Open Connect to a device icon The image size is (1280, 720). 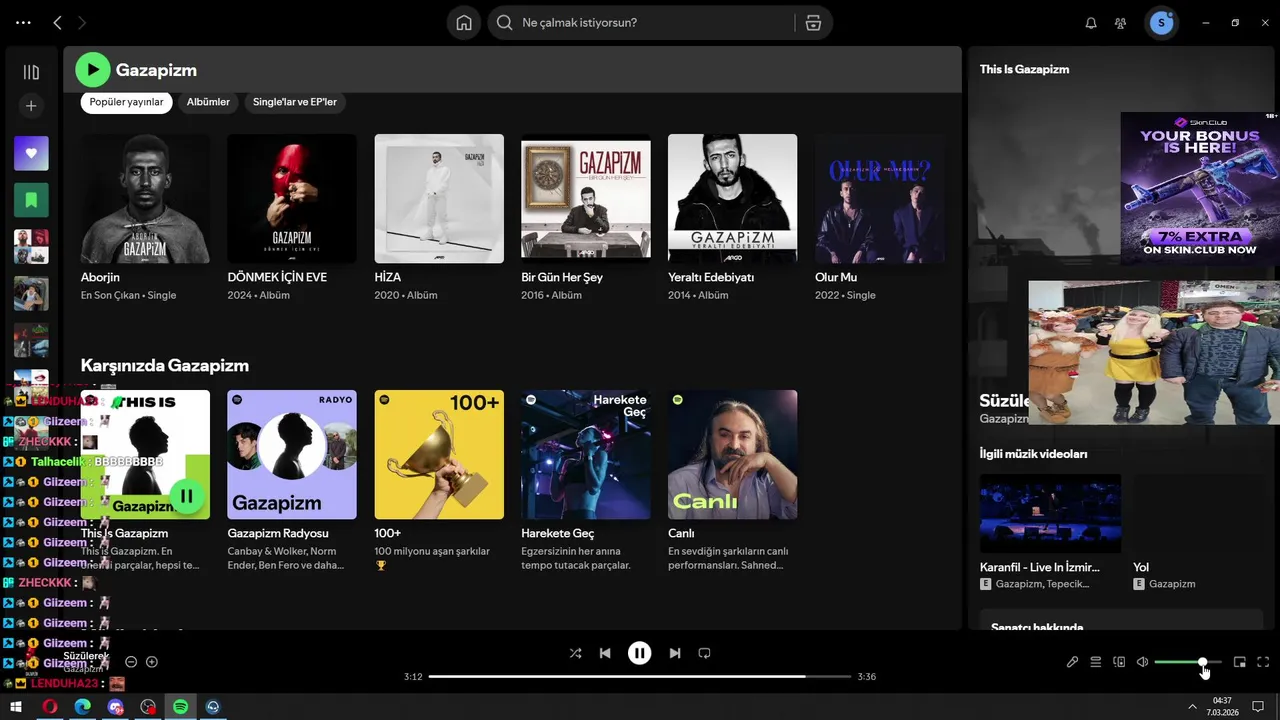1119,662
